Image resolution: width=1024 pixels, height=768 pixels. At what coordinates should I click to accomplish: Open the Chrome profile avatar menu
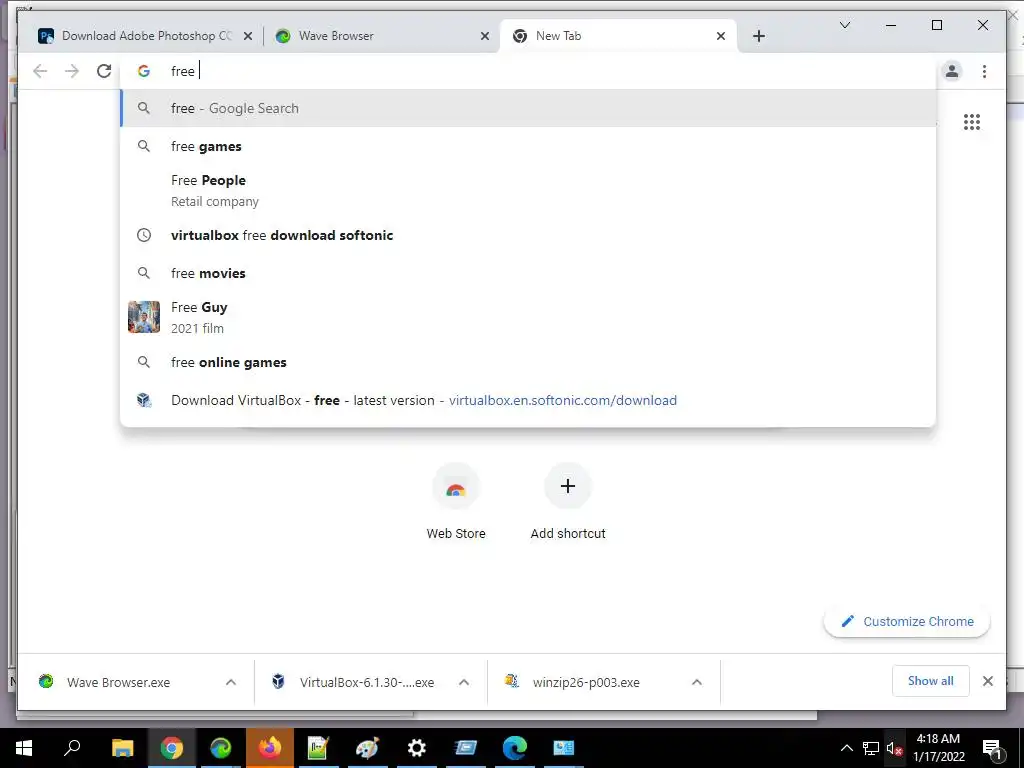[x=952, y=71]
